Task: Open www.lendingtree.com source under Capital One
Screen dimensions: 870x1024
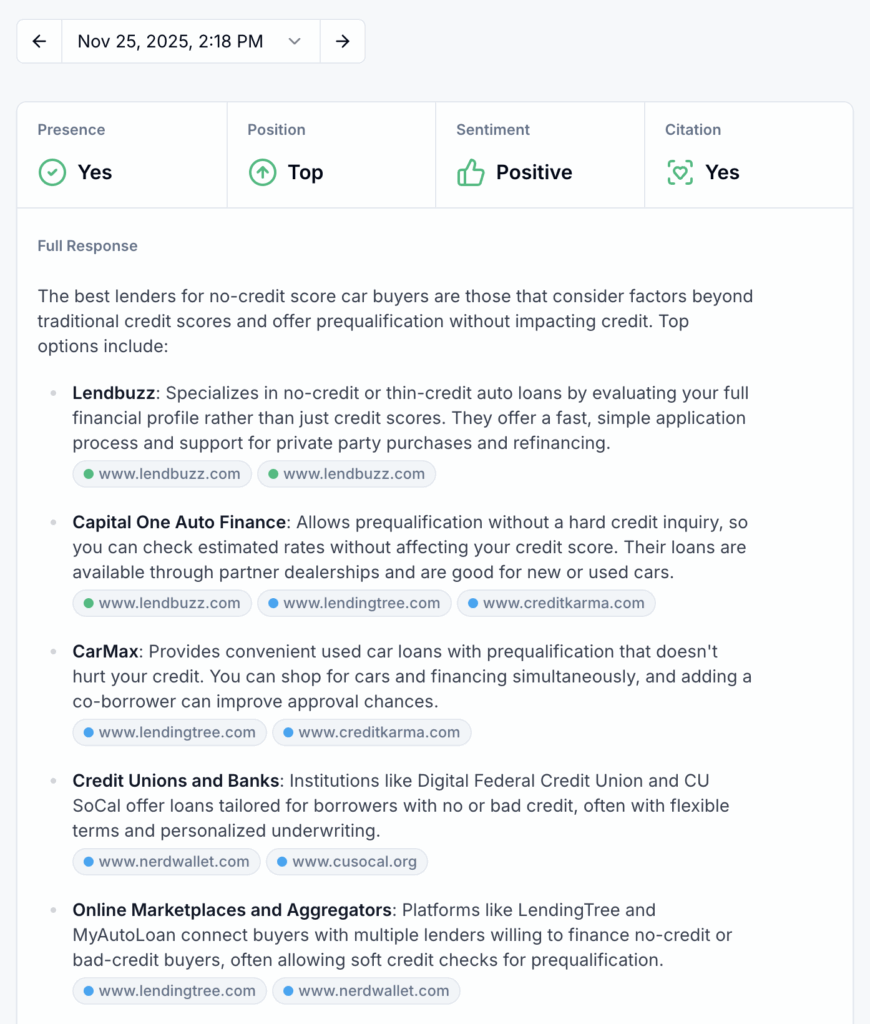Action: 354,603
